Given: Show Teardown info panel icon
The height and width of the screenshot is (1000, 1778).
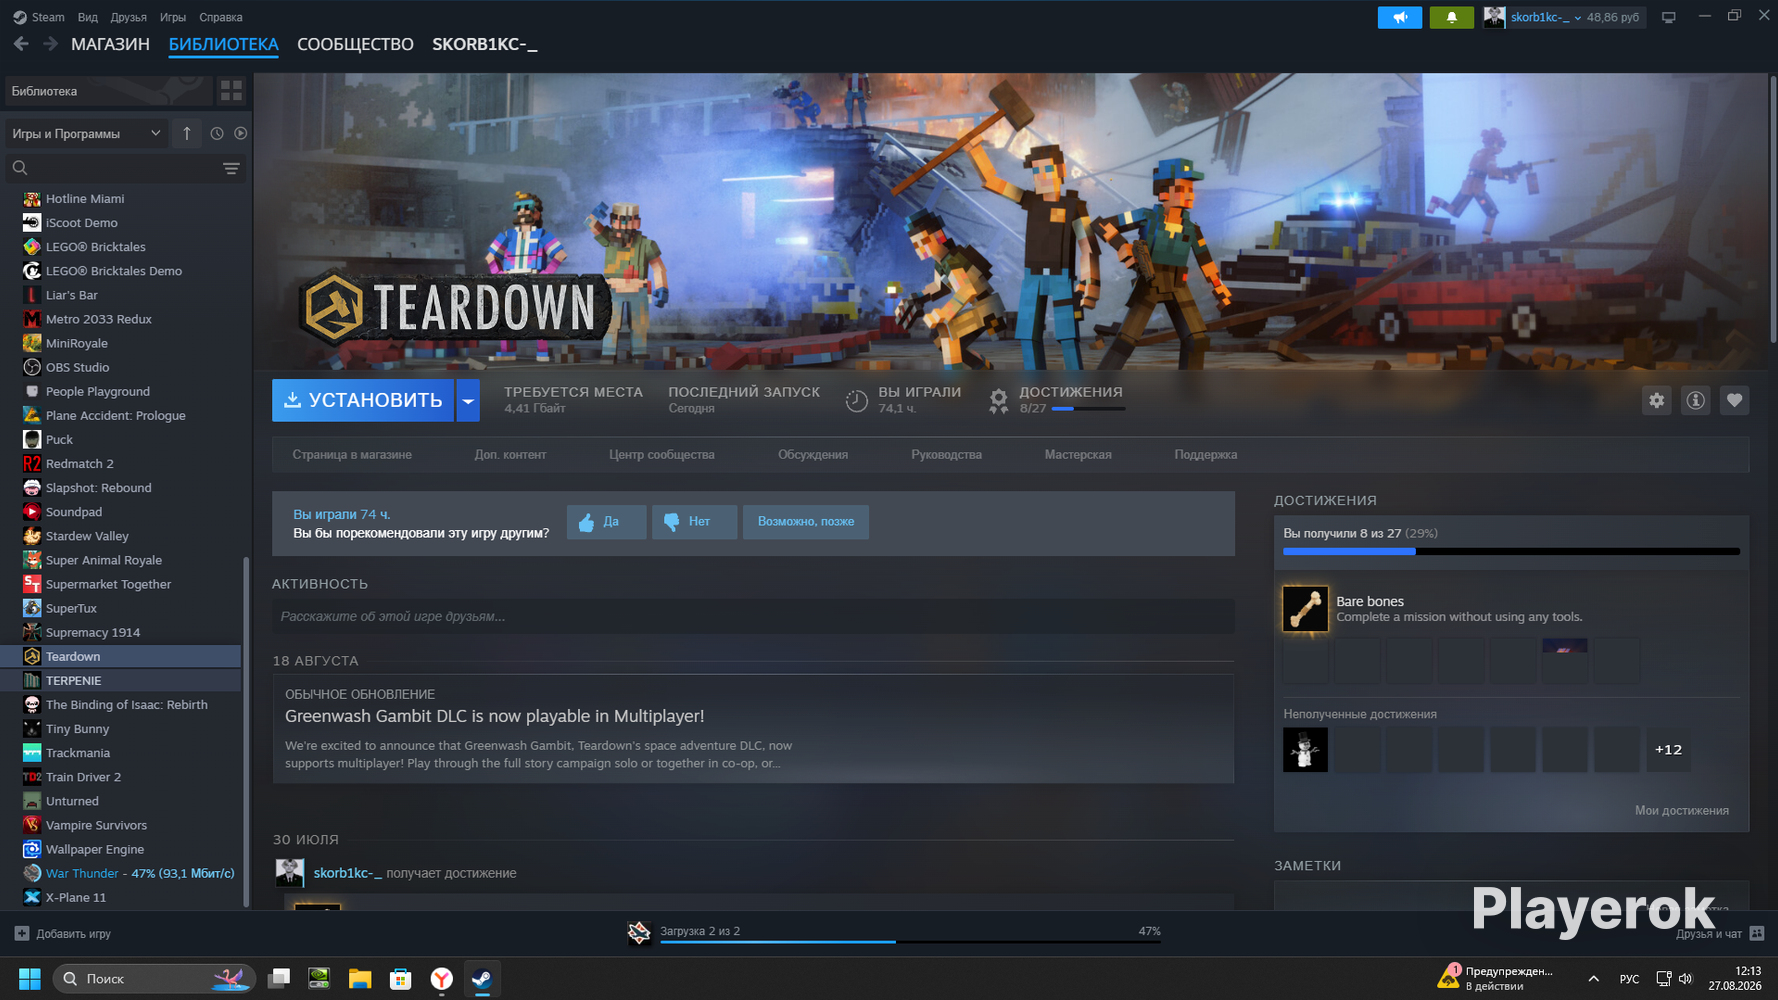Looking at the screenshot, I should [1696, 400].
